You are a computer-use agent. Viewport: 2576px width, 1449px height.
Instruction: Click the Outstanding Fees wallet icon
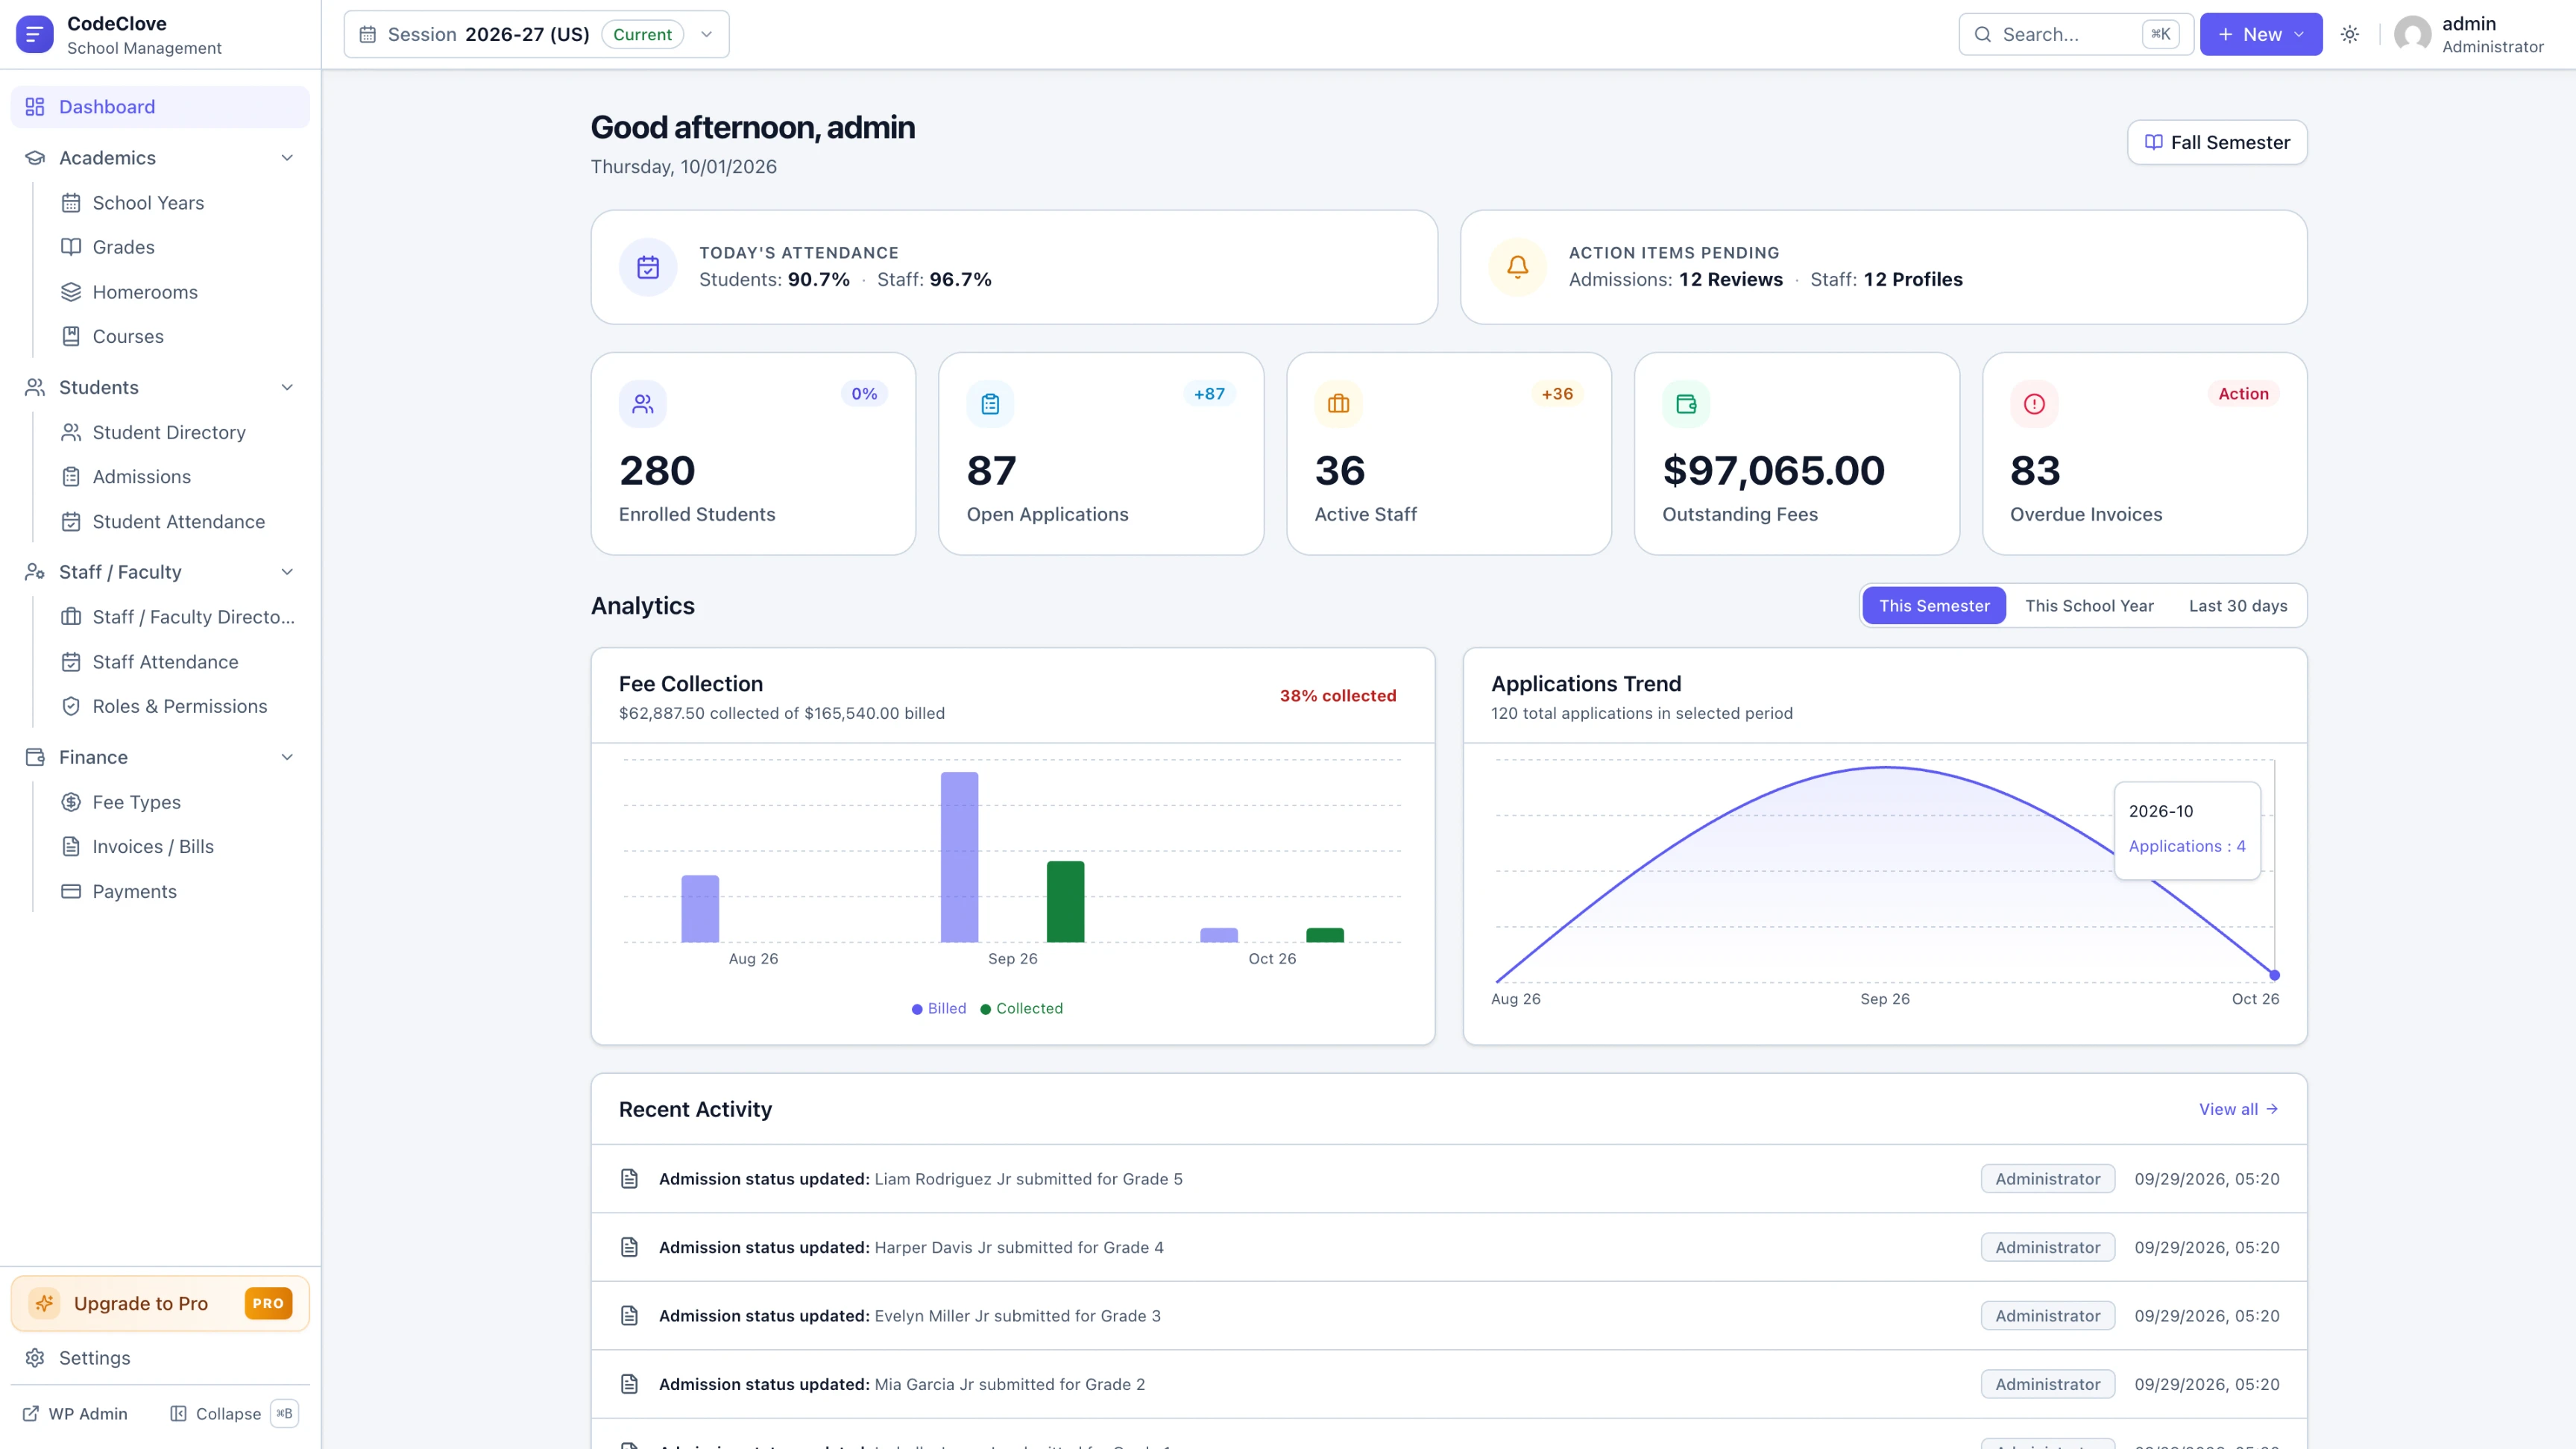[1686, 404]
